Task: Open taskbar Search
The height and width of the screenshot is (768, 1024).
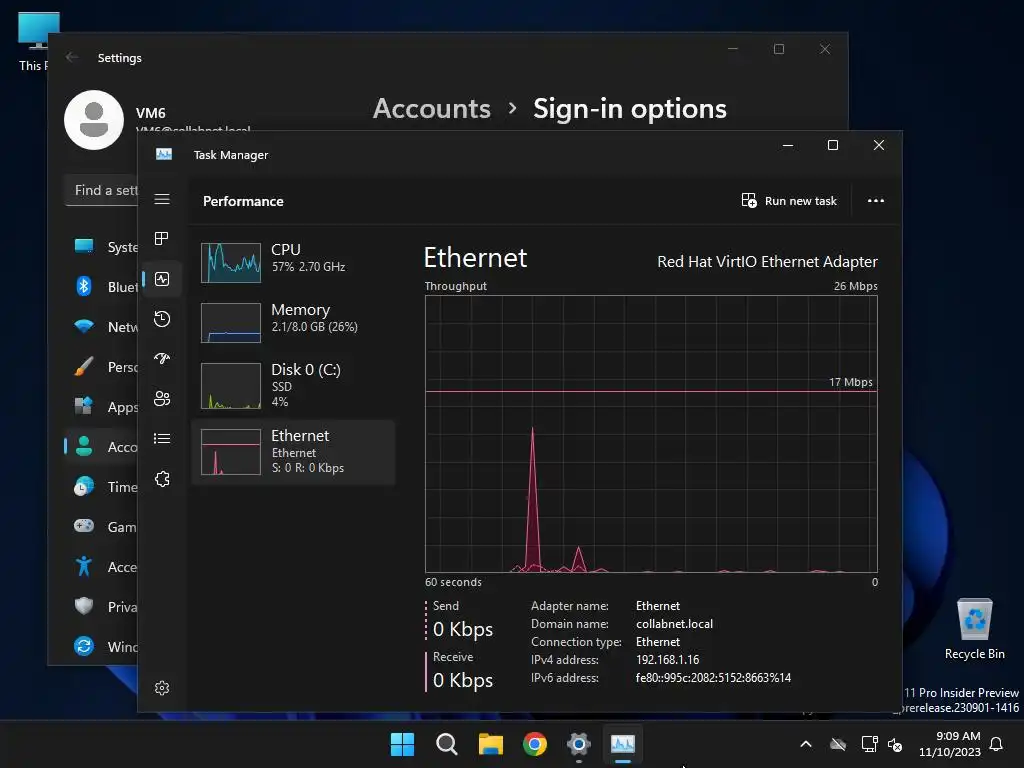Action: click(x=447, y=744)
